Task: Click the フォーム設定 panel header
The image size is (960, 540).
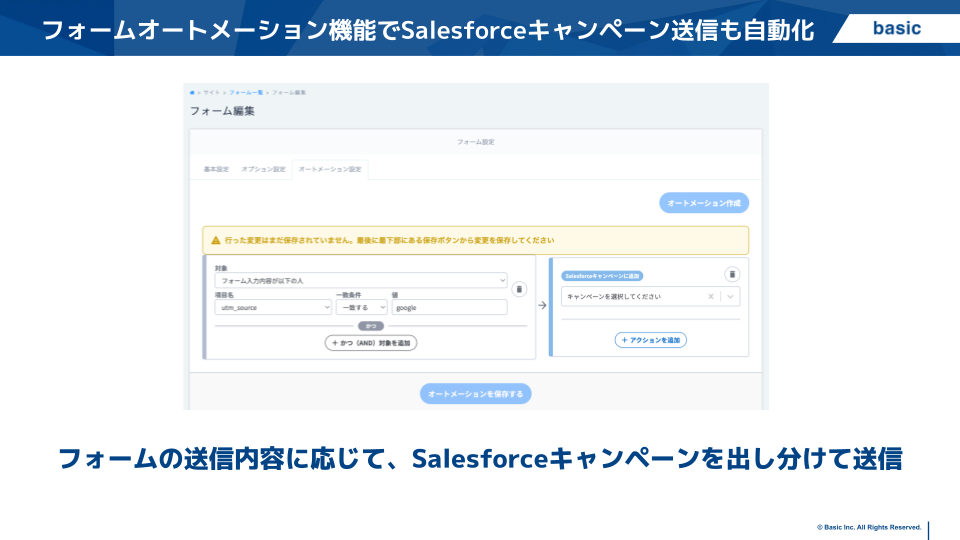Action: point(476,142)
